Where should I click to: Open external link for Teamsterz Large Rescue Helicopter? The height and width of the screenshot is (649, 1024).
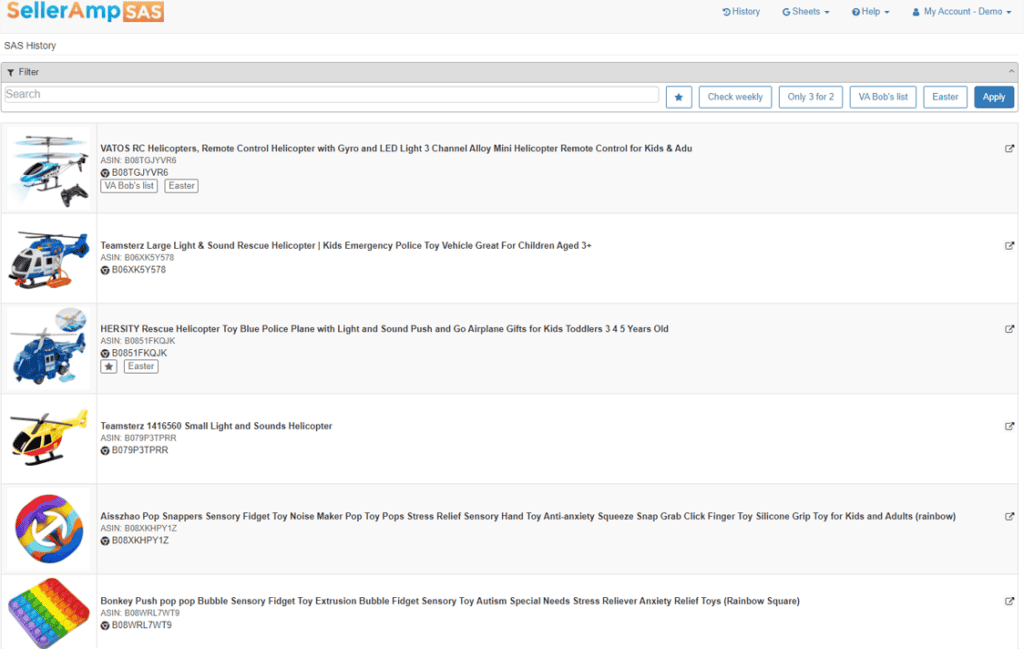[x=1009, y=246]
